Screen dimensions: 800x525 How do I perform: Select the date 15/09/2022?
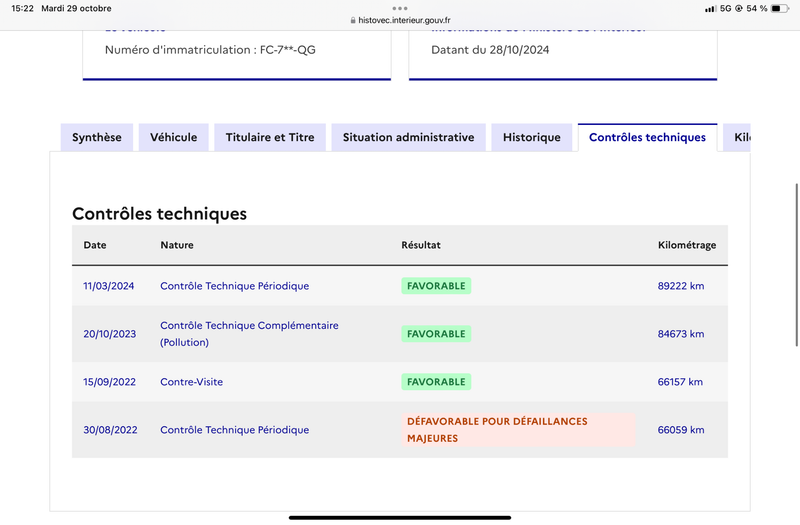pyautogui.click(x=110, y=382)
